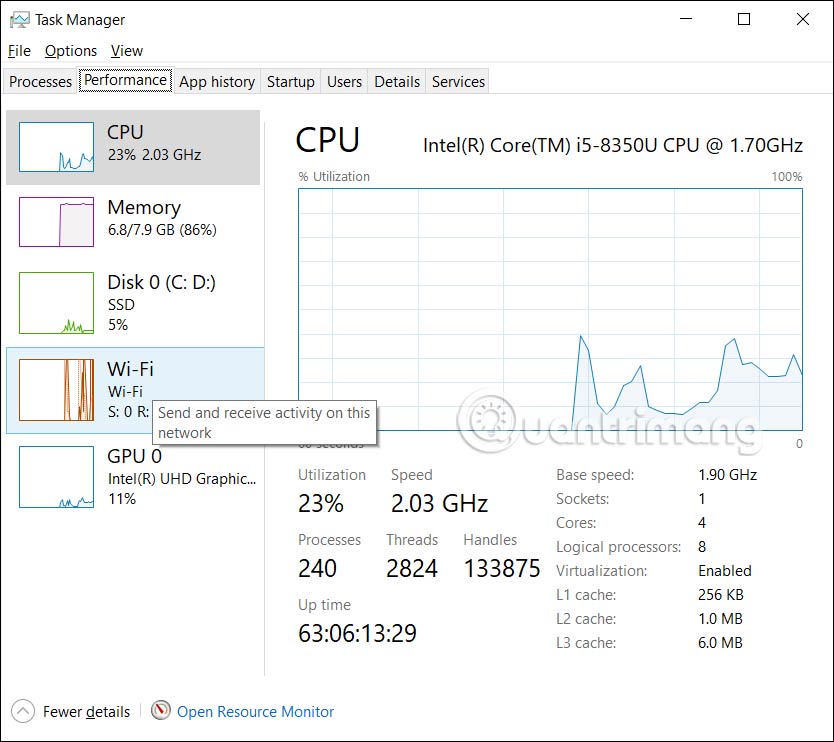The image size is (834, 742).
Task: Maximize the Task Manager window
Action: 744,19
